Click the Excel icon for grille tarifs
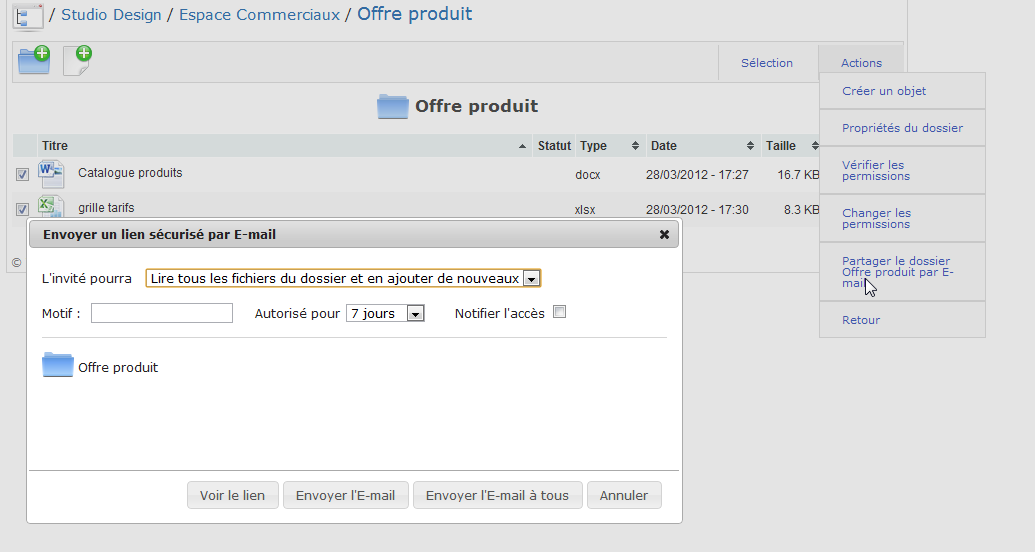The height and width of the screenshot is (552, 1035). 51,208
